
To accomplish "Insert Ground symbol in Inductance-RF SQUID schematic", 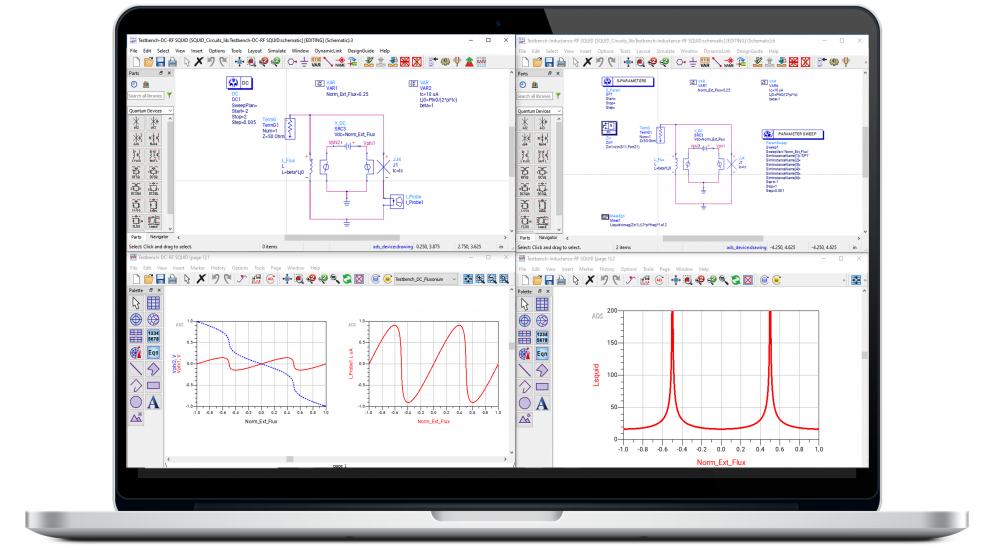I will [x=693, y=62].
